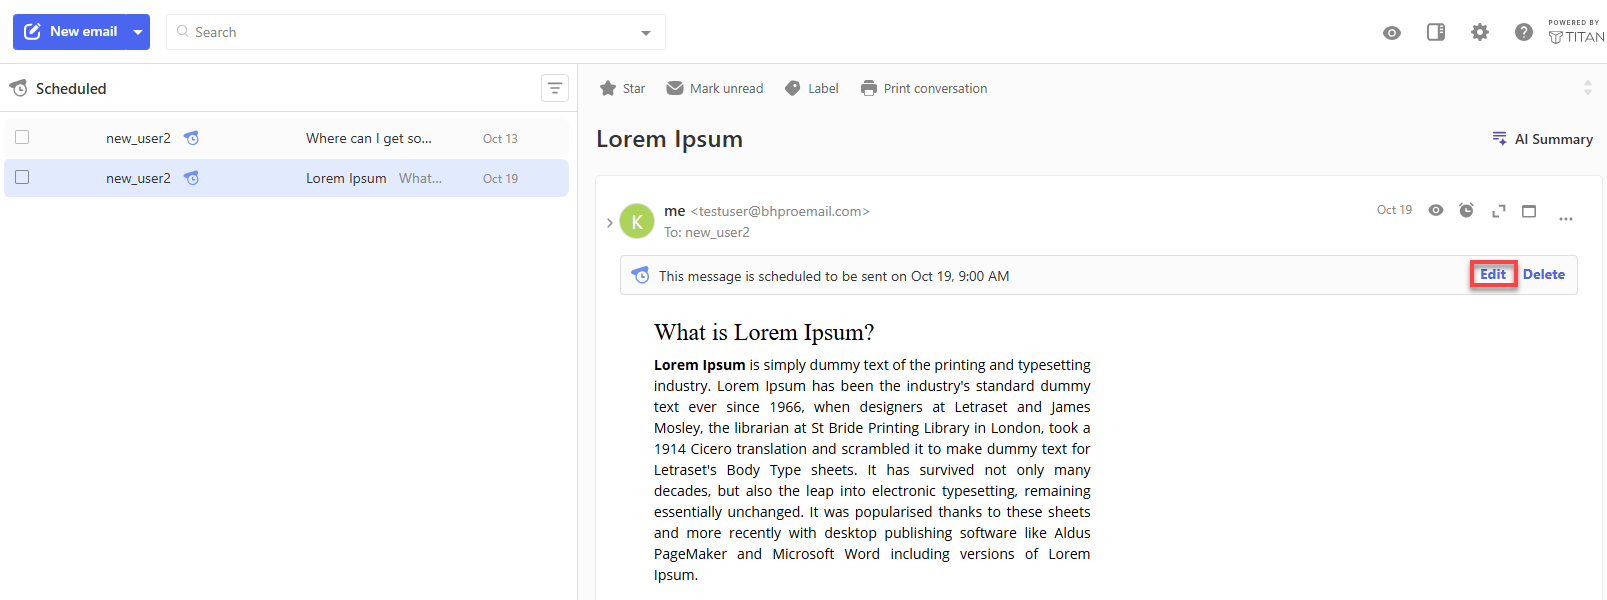Click the Powered by Titan logo
This screenshot has height=600, width=1607.
coord(1575,32)
